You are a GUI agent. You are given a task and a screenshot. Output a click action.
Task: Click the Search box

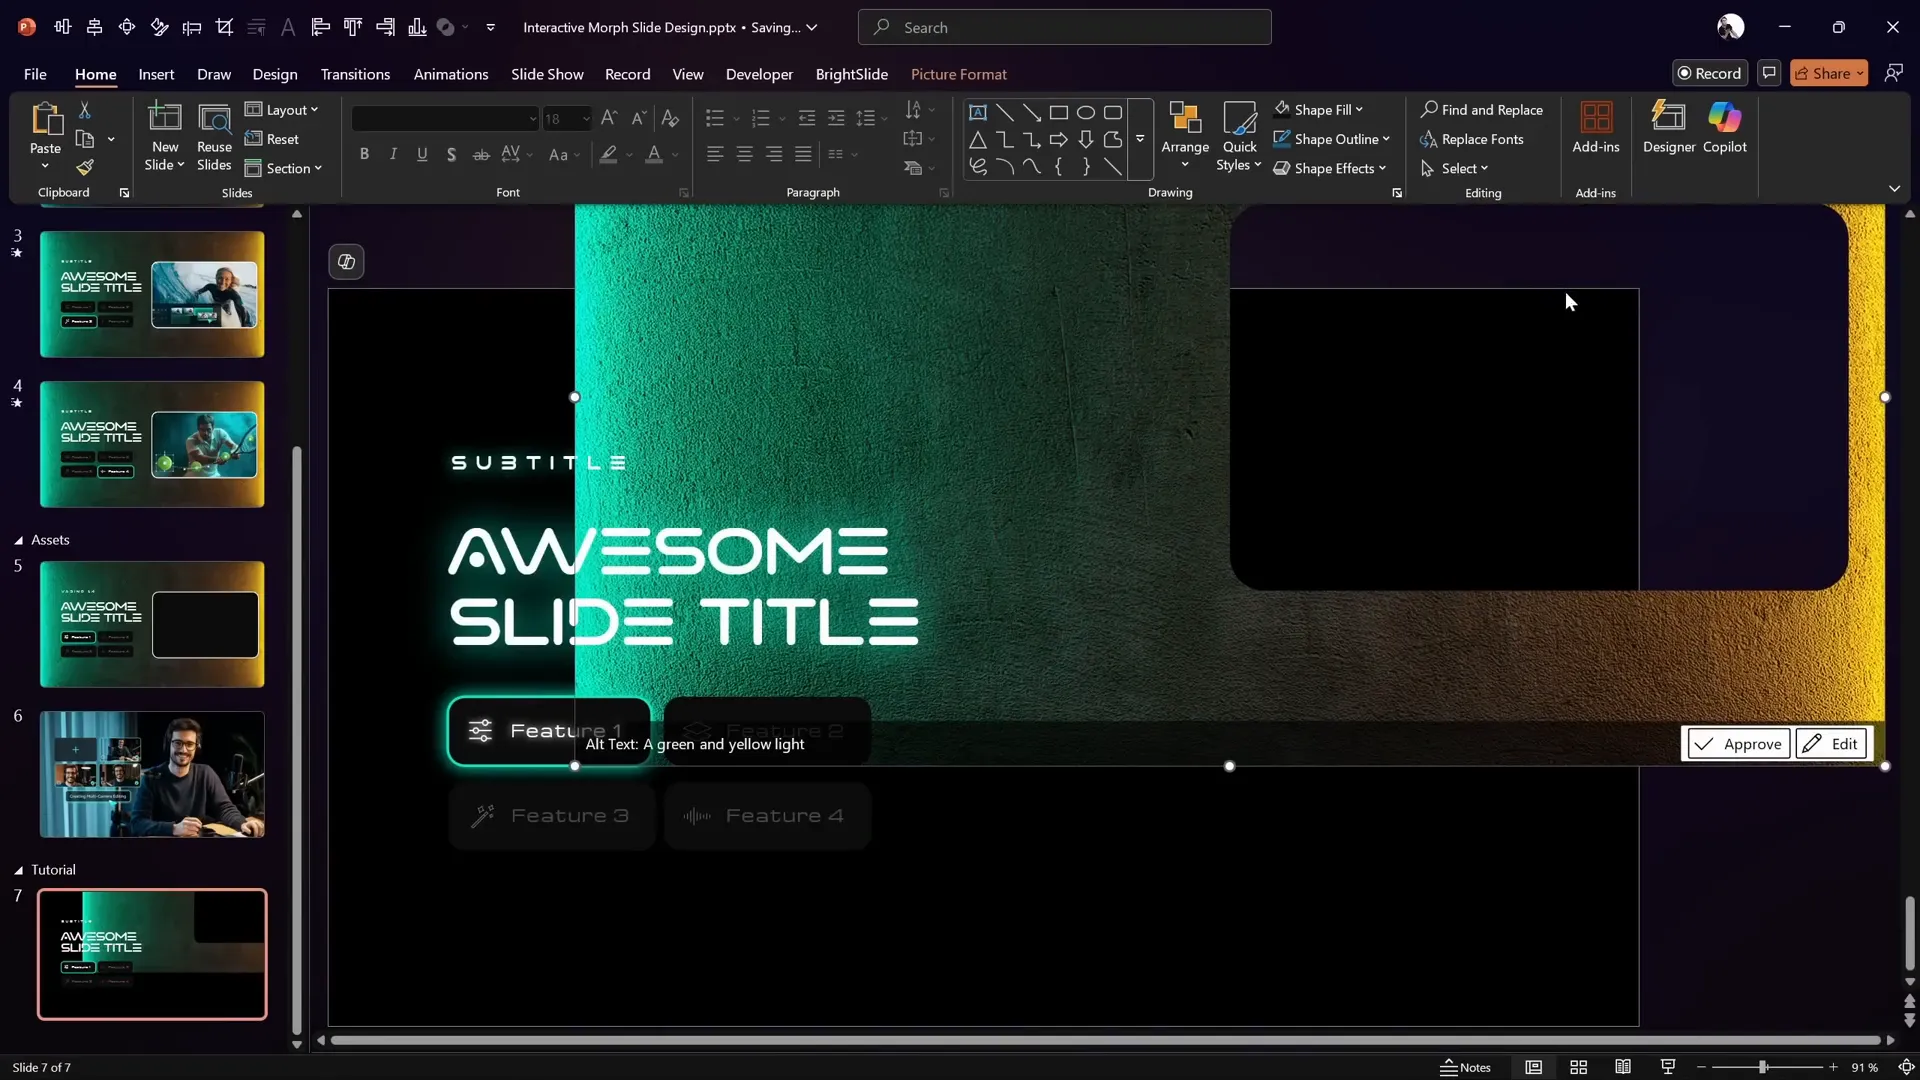pos(1064,27)
